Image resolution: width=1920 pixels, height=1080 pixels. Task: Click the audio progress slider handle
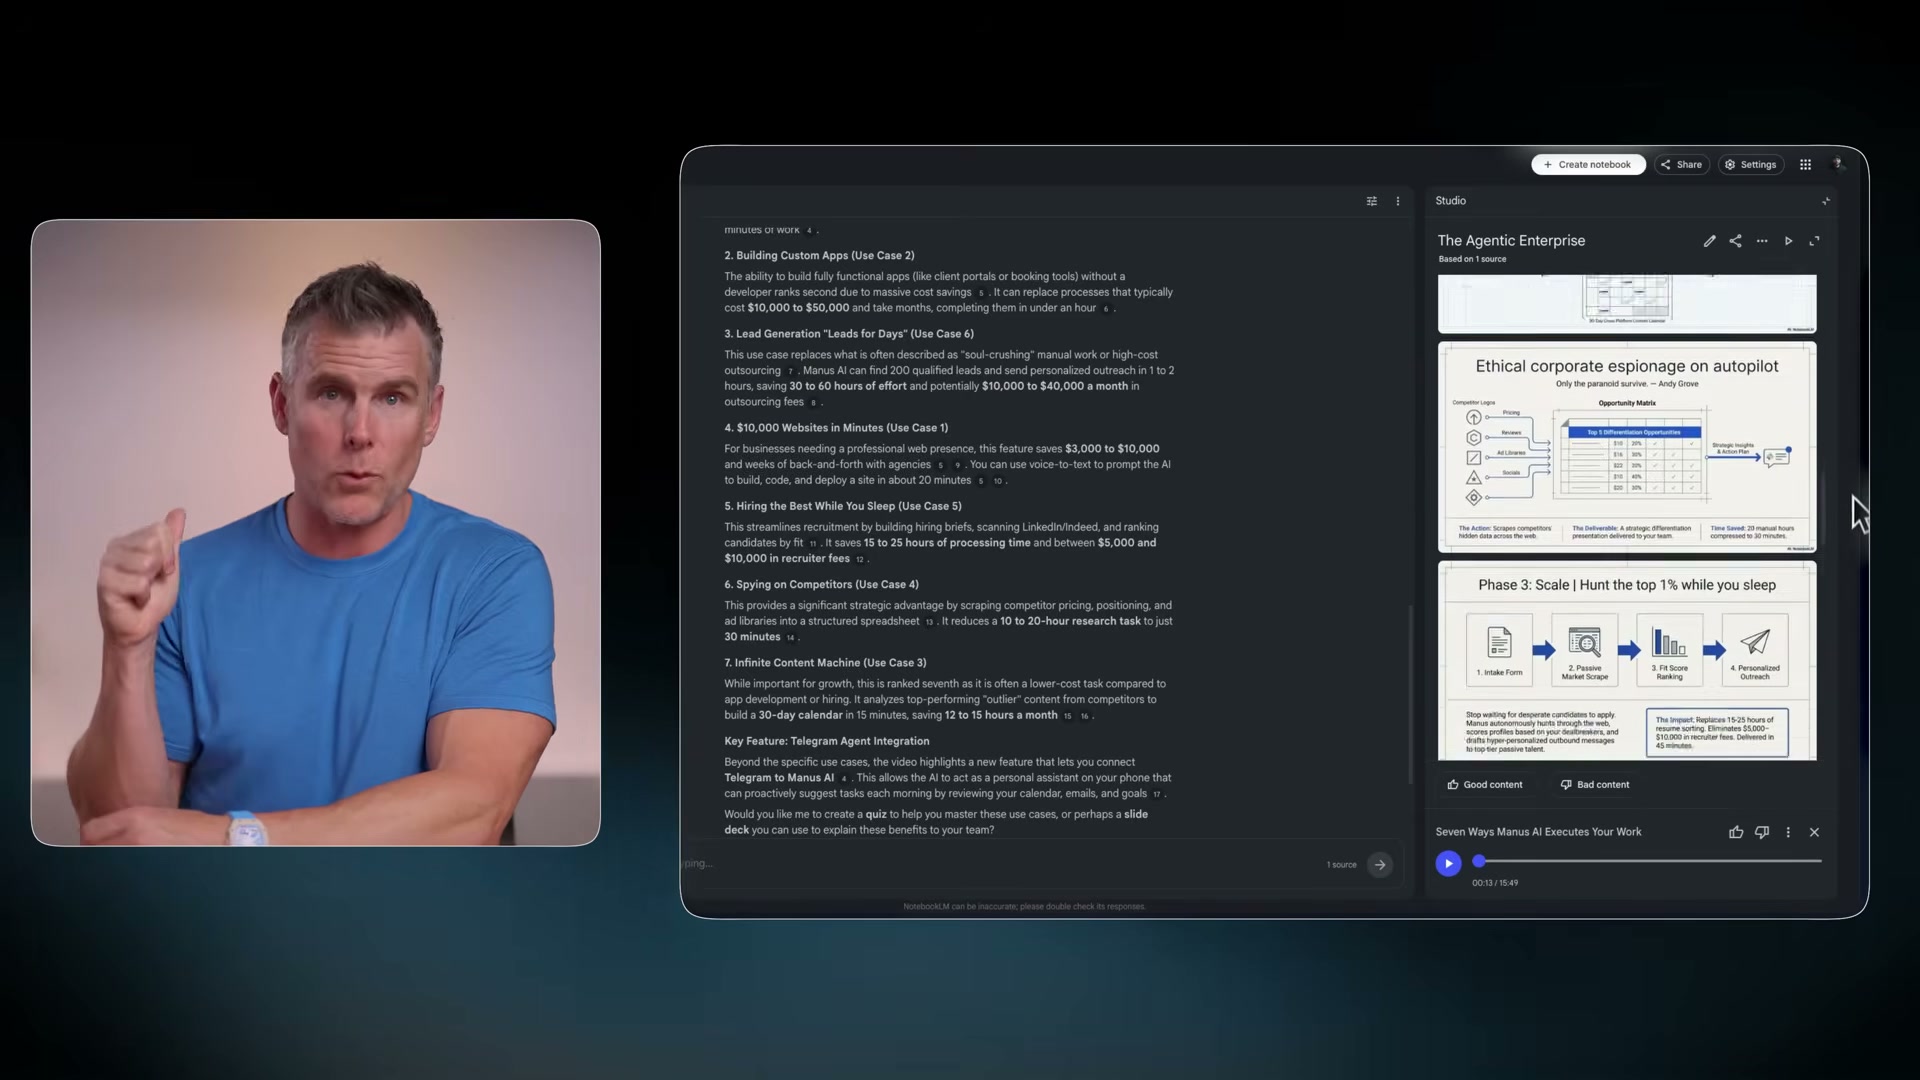pyautogui.click(x=1479, y=861)
